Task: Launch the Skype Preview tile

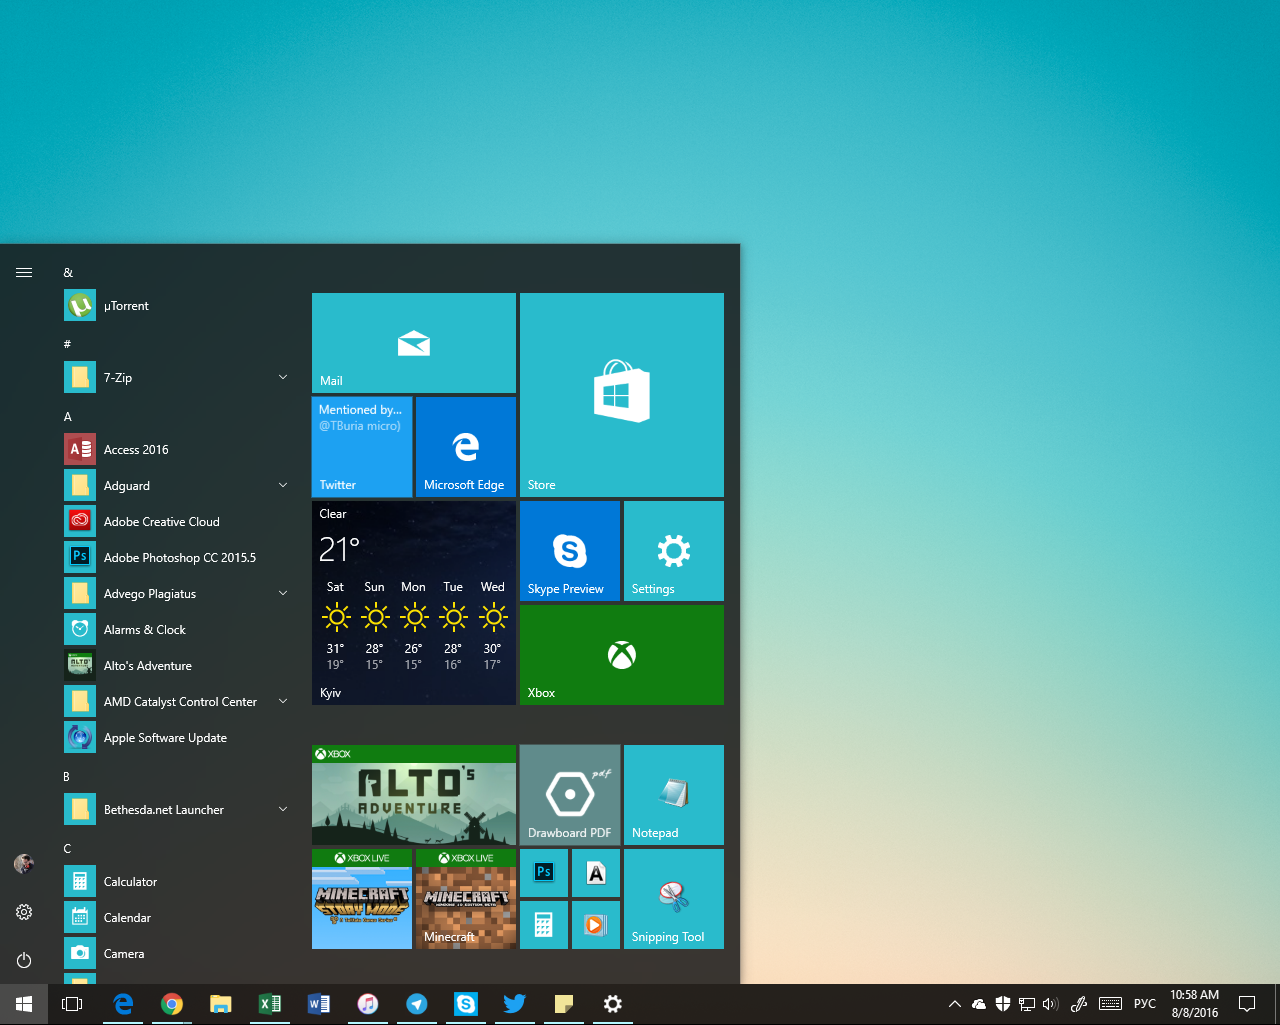Action: click(x=570, y=551)
